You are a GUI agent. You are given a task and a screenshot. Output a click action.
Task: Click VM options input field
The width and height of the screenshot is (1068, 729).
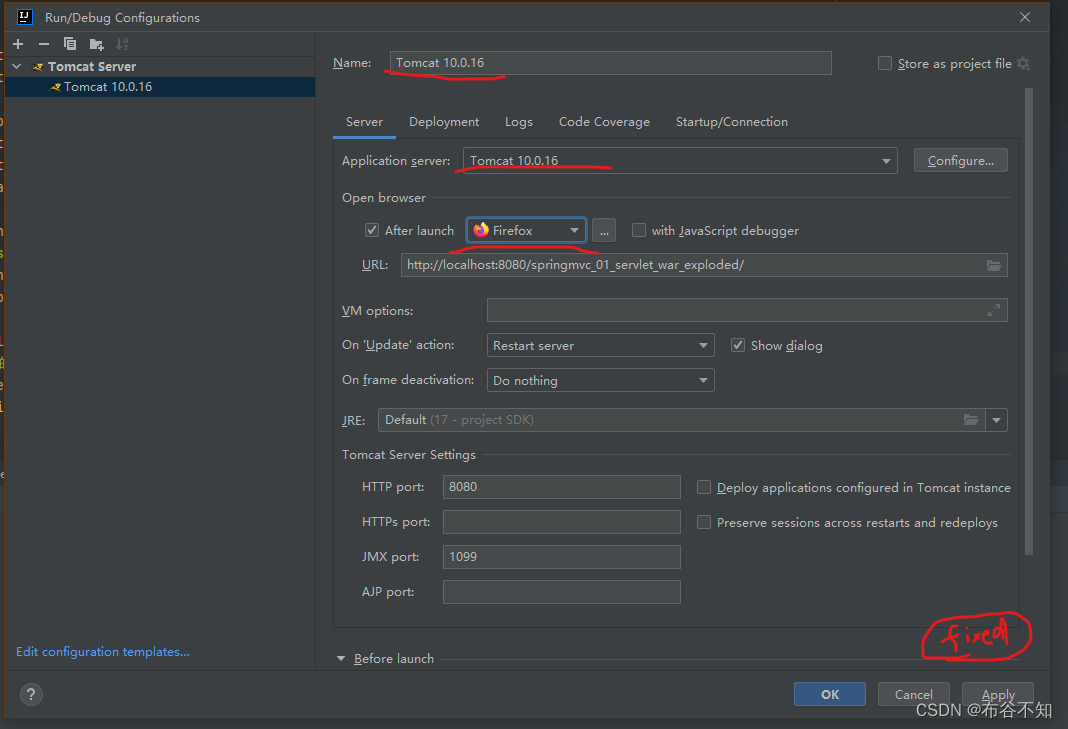747,310
